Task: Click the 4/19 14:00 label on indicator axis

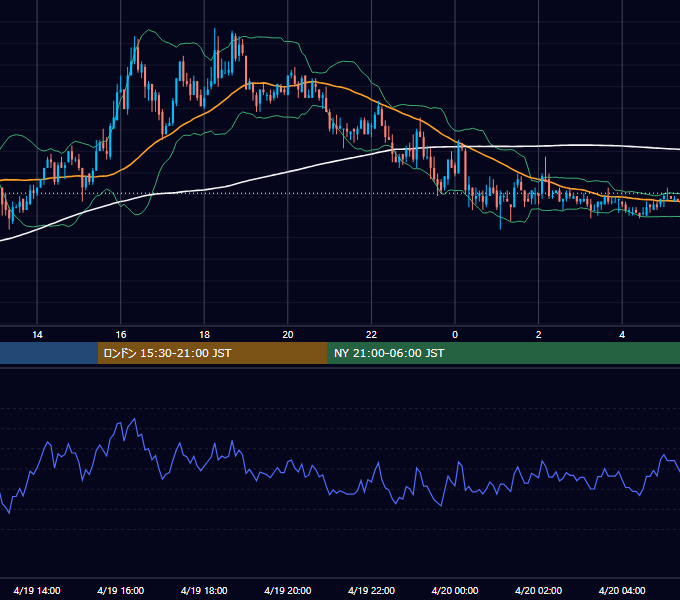Action: click(x=37, y=590)
